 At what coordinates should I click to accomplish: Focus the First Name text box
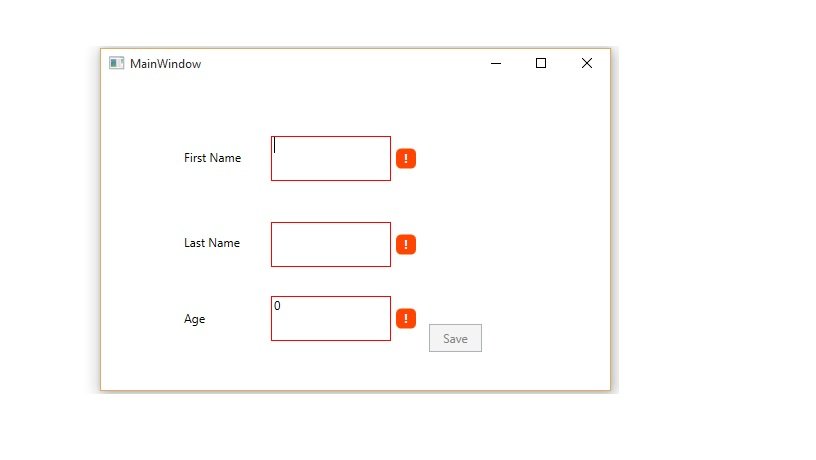331,159
